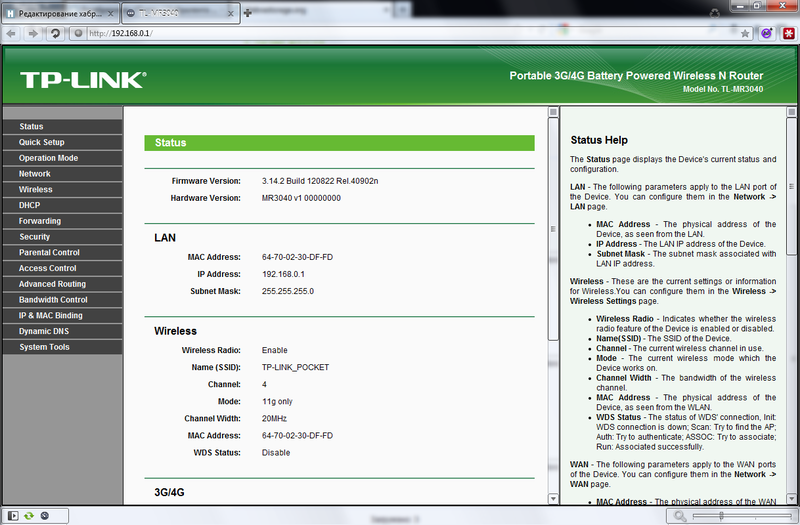Close the Редактирование хабр tab
800x525 pixels.
coord(111,14)
